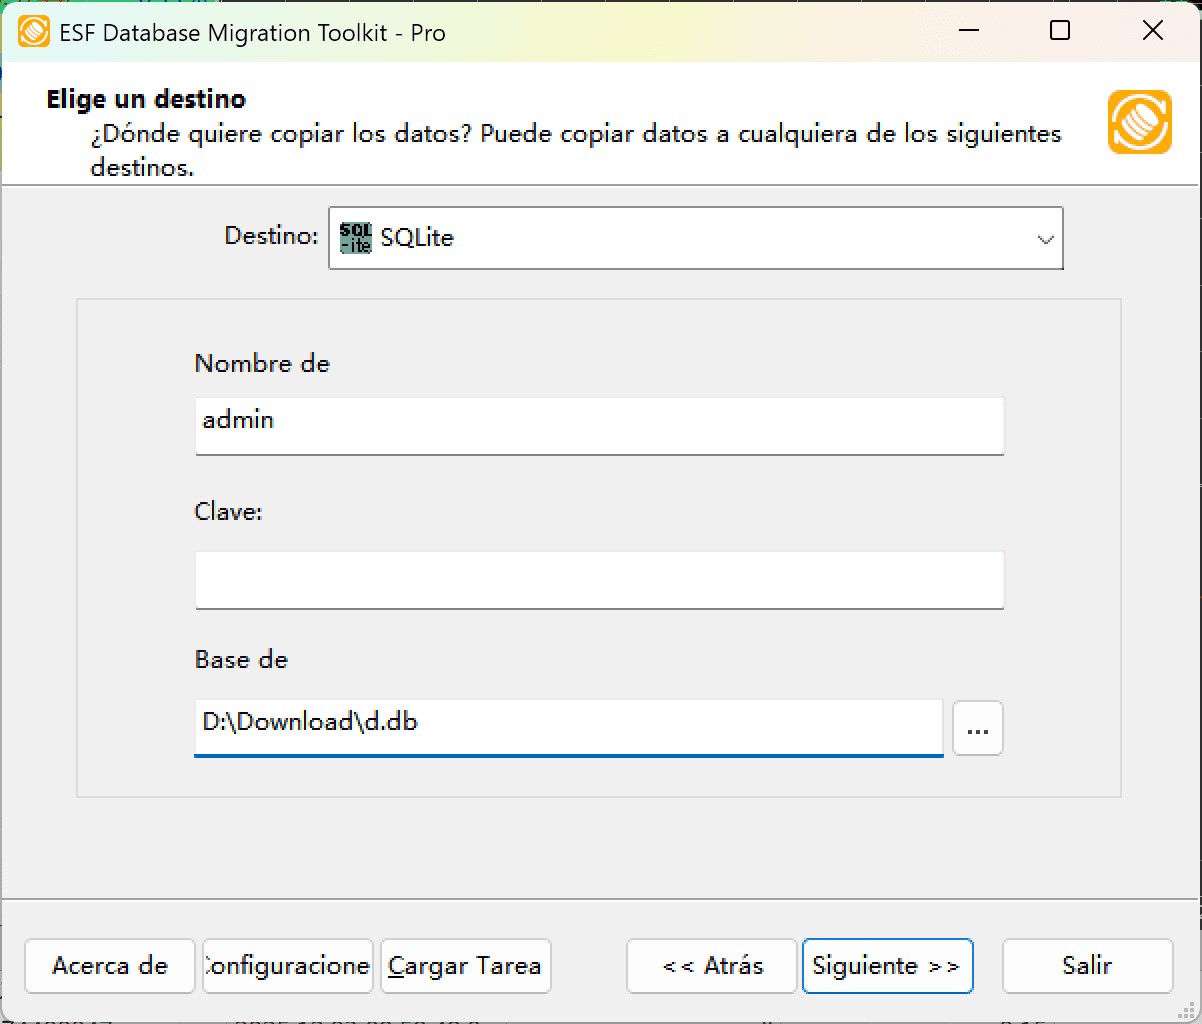Click the Base de path label
1202x1024 pixels.
241,660
